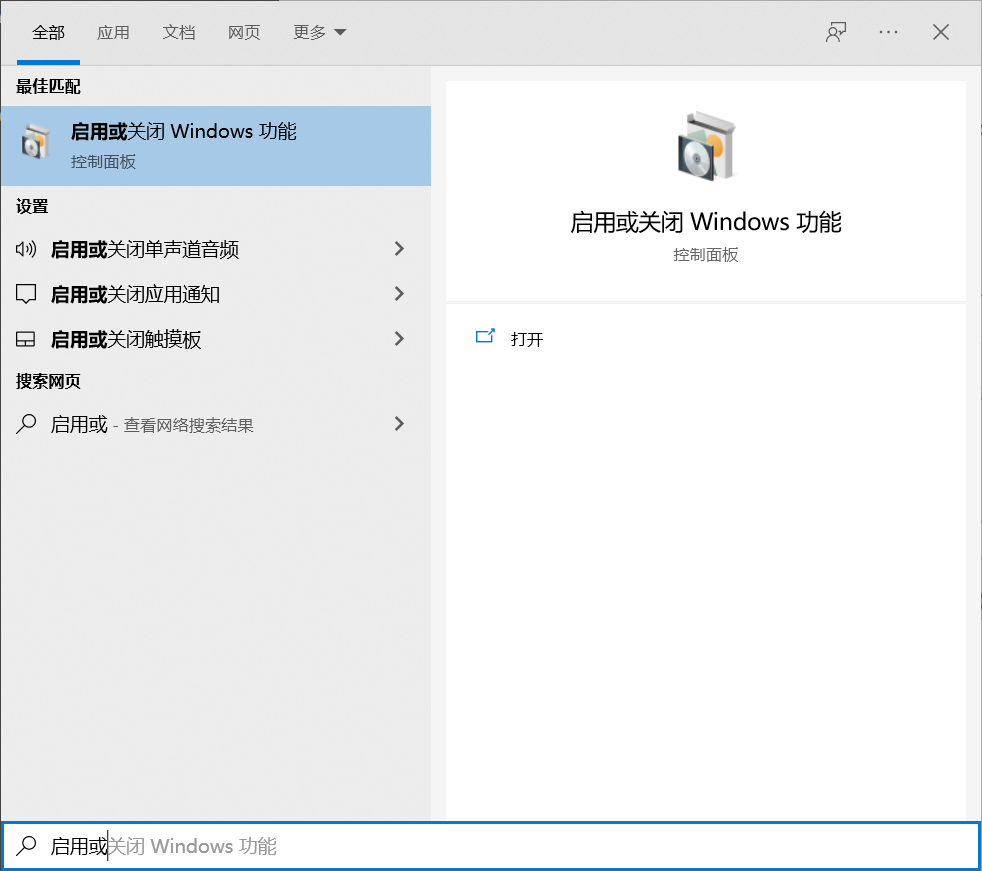Open the 更多 dropdown filter

coord(319,32)
